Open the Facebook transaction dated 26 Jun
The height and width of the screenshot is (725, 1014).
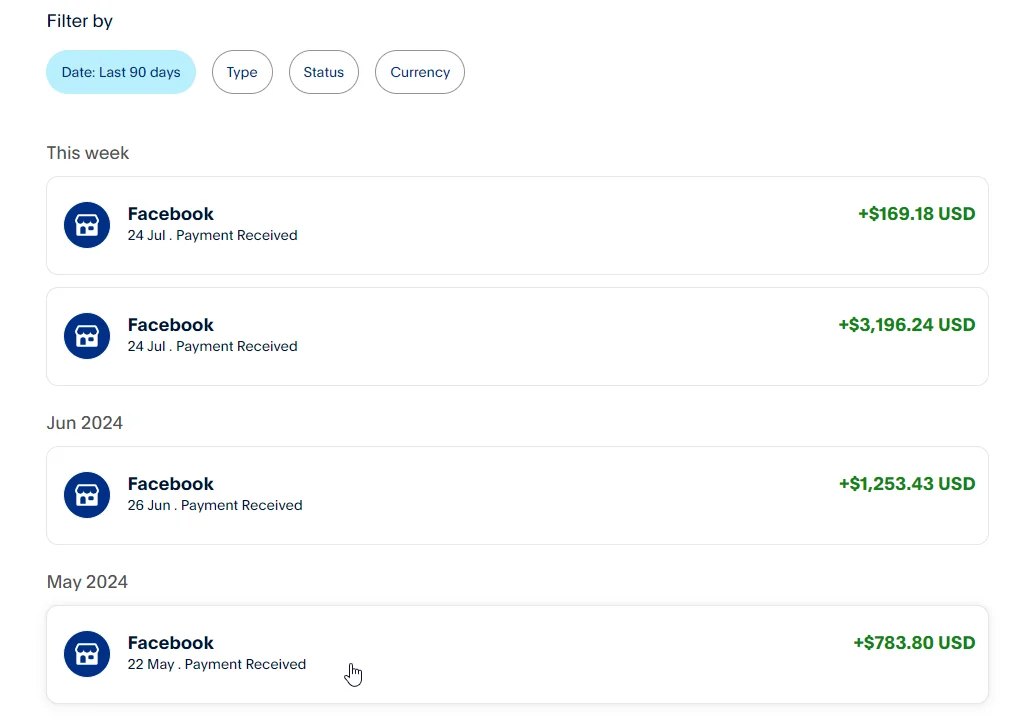pyautogui.click(x=517, y=495)
